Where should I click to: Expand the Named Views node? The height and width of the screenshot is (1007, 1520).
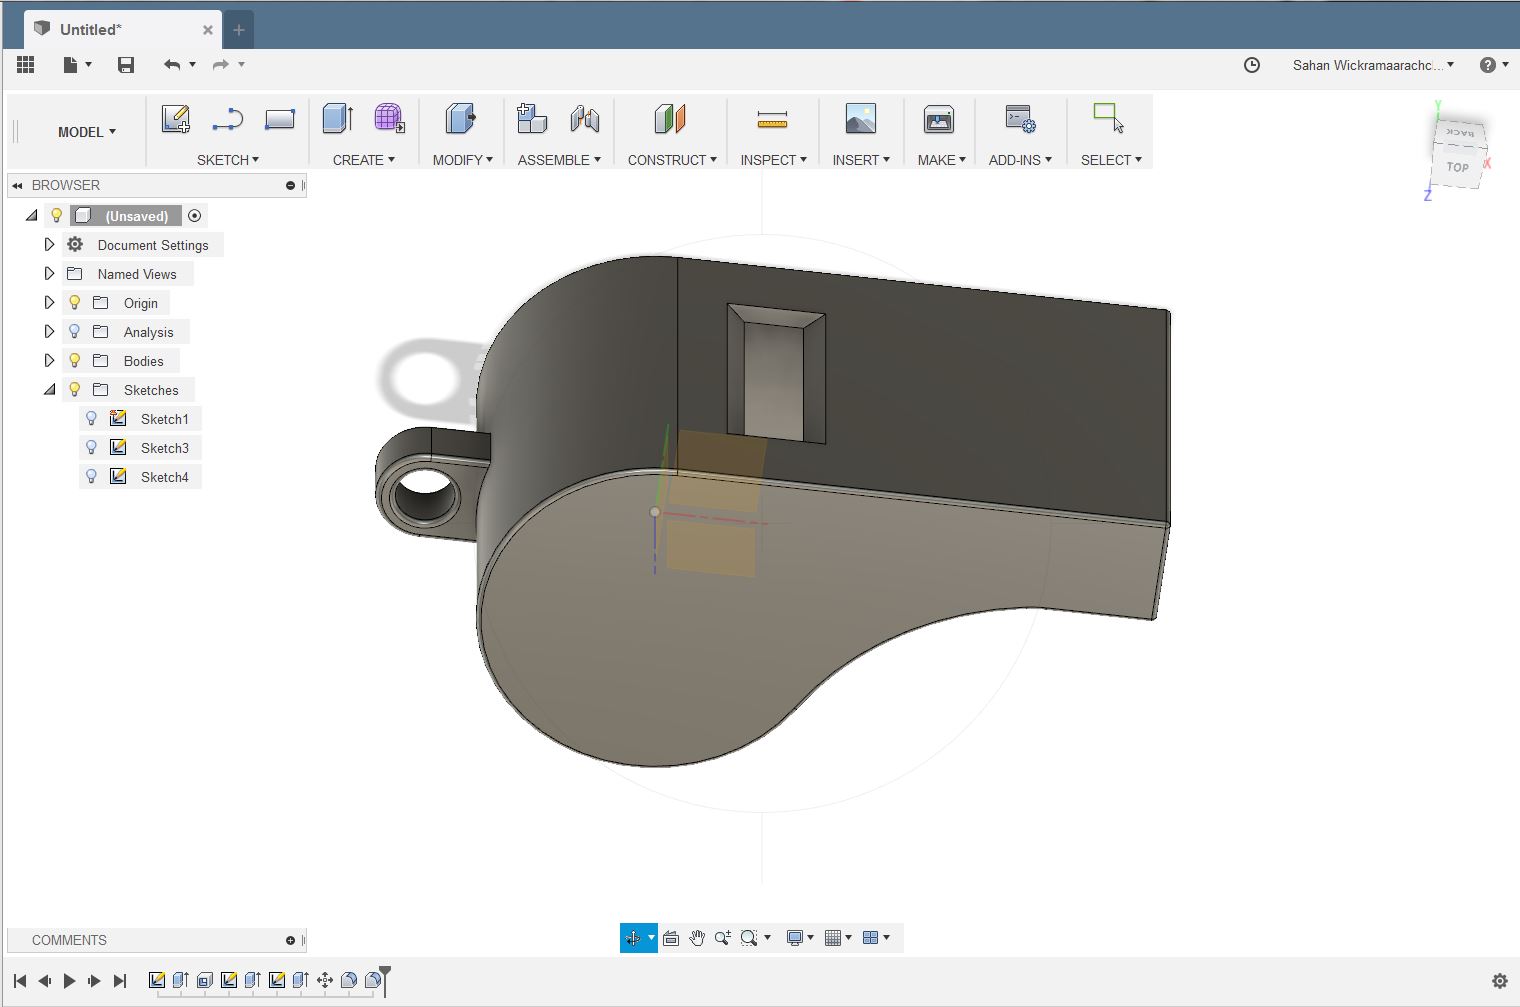[49, 274]
